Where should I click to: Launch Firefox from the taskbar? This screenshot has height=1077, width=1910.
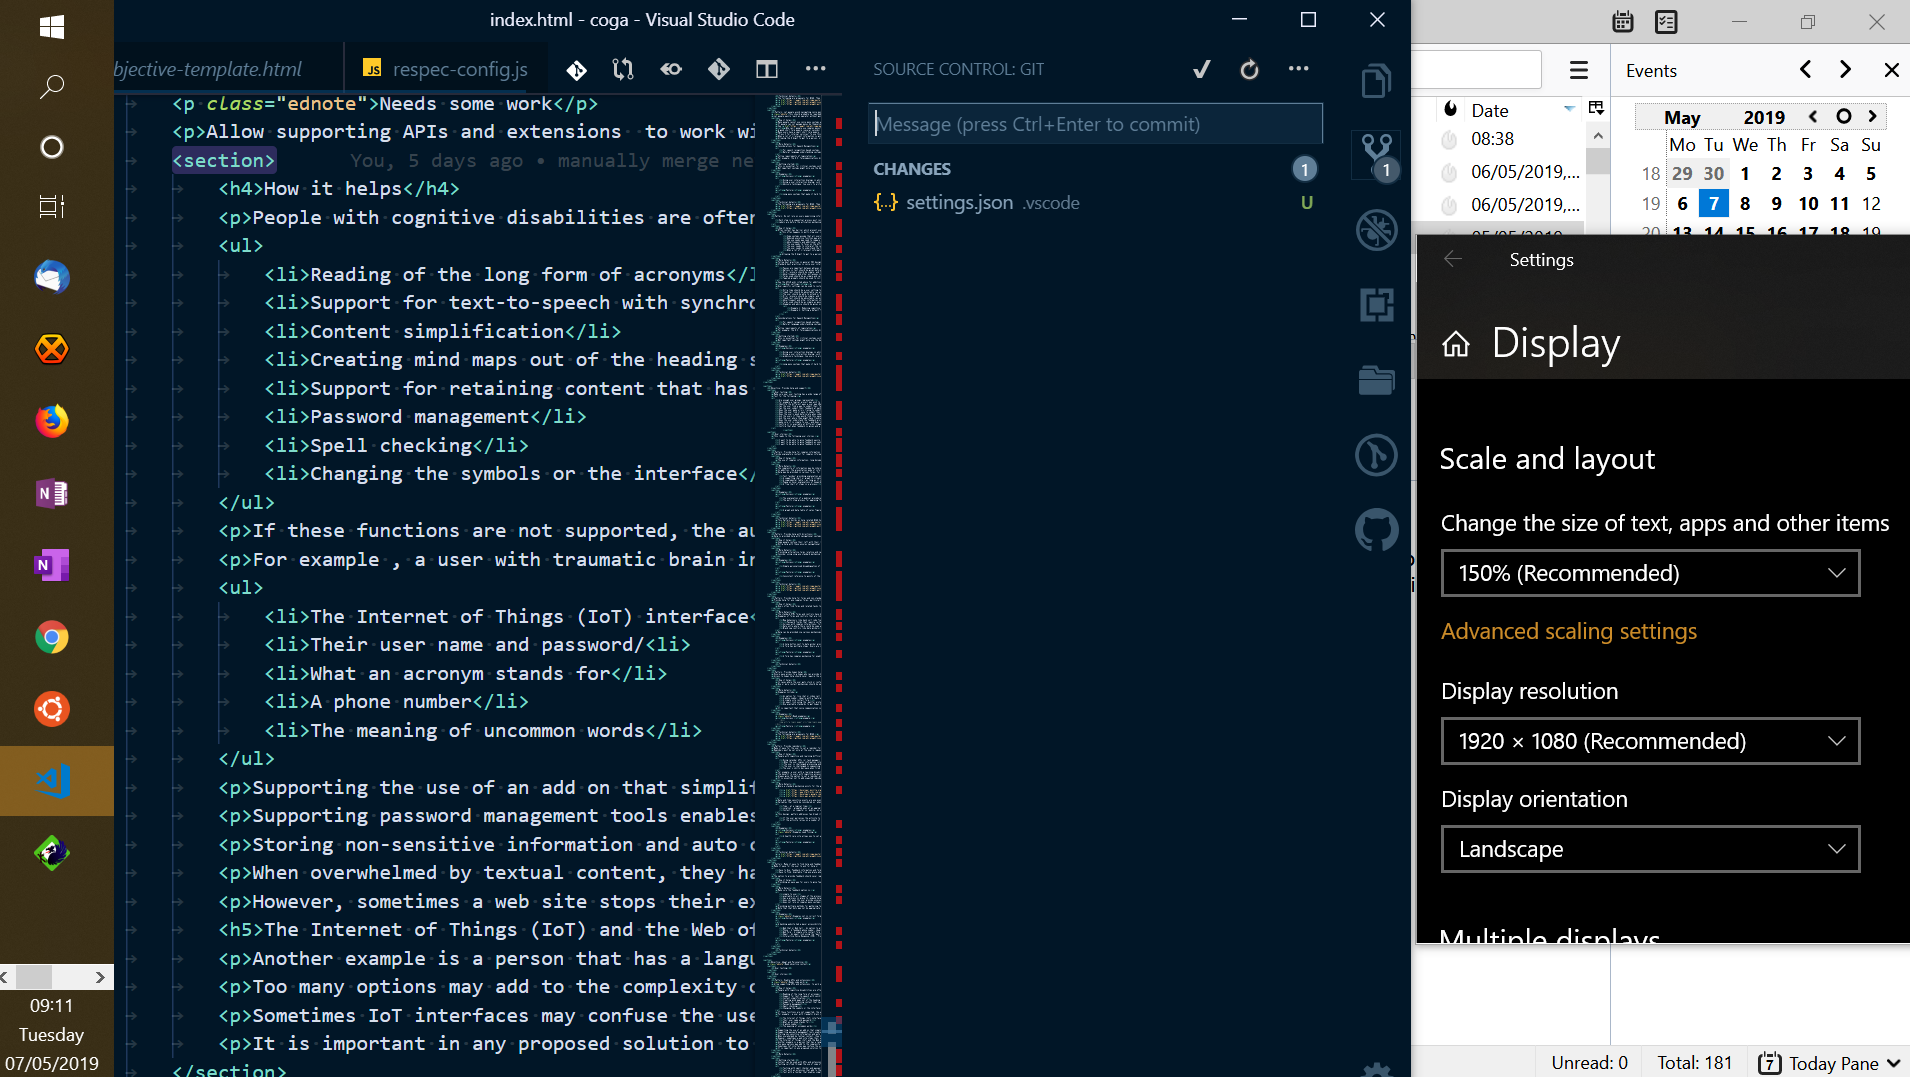pyautogui.click(x=51, y=421)
